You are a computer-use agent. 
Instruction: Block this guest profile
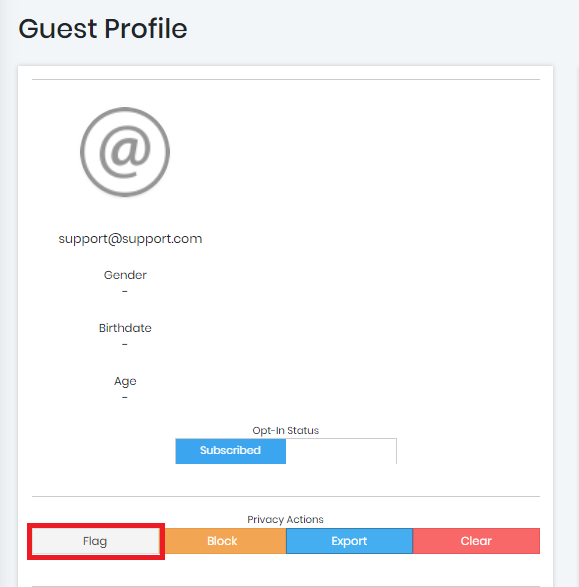222,541
